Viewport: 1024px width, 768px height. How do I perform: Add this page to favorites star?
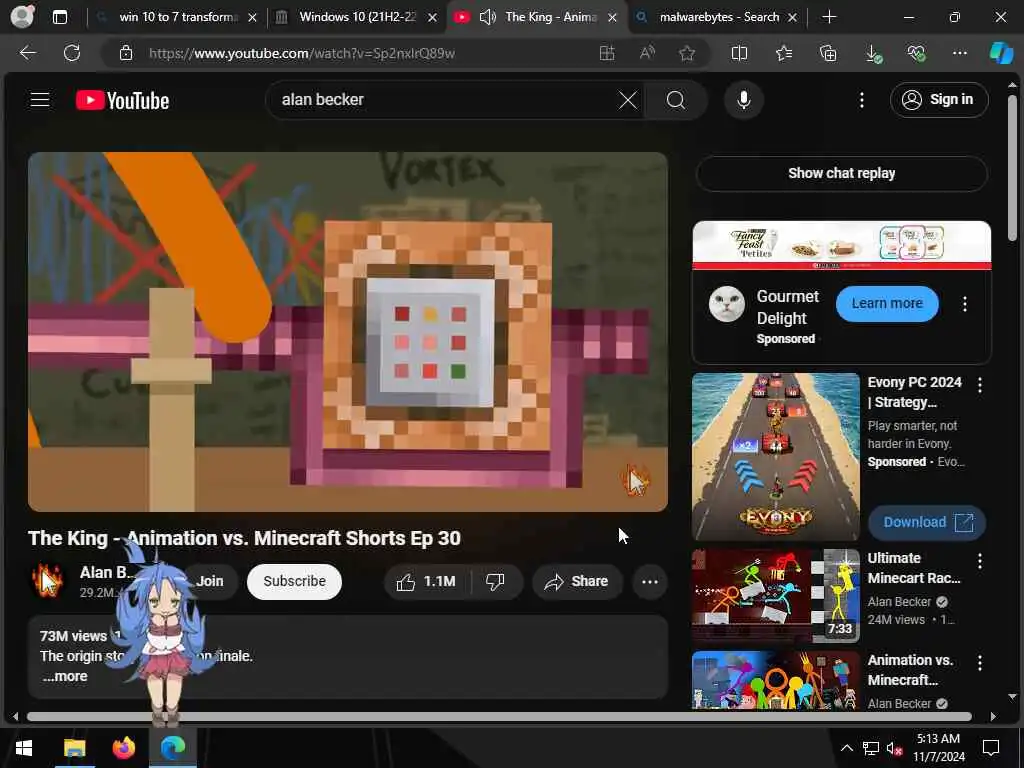coord(686,54)
